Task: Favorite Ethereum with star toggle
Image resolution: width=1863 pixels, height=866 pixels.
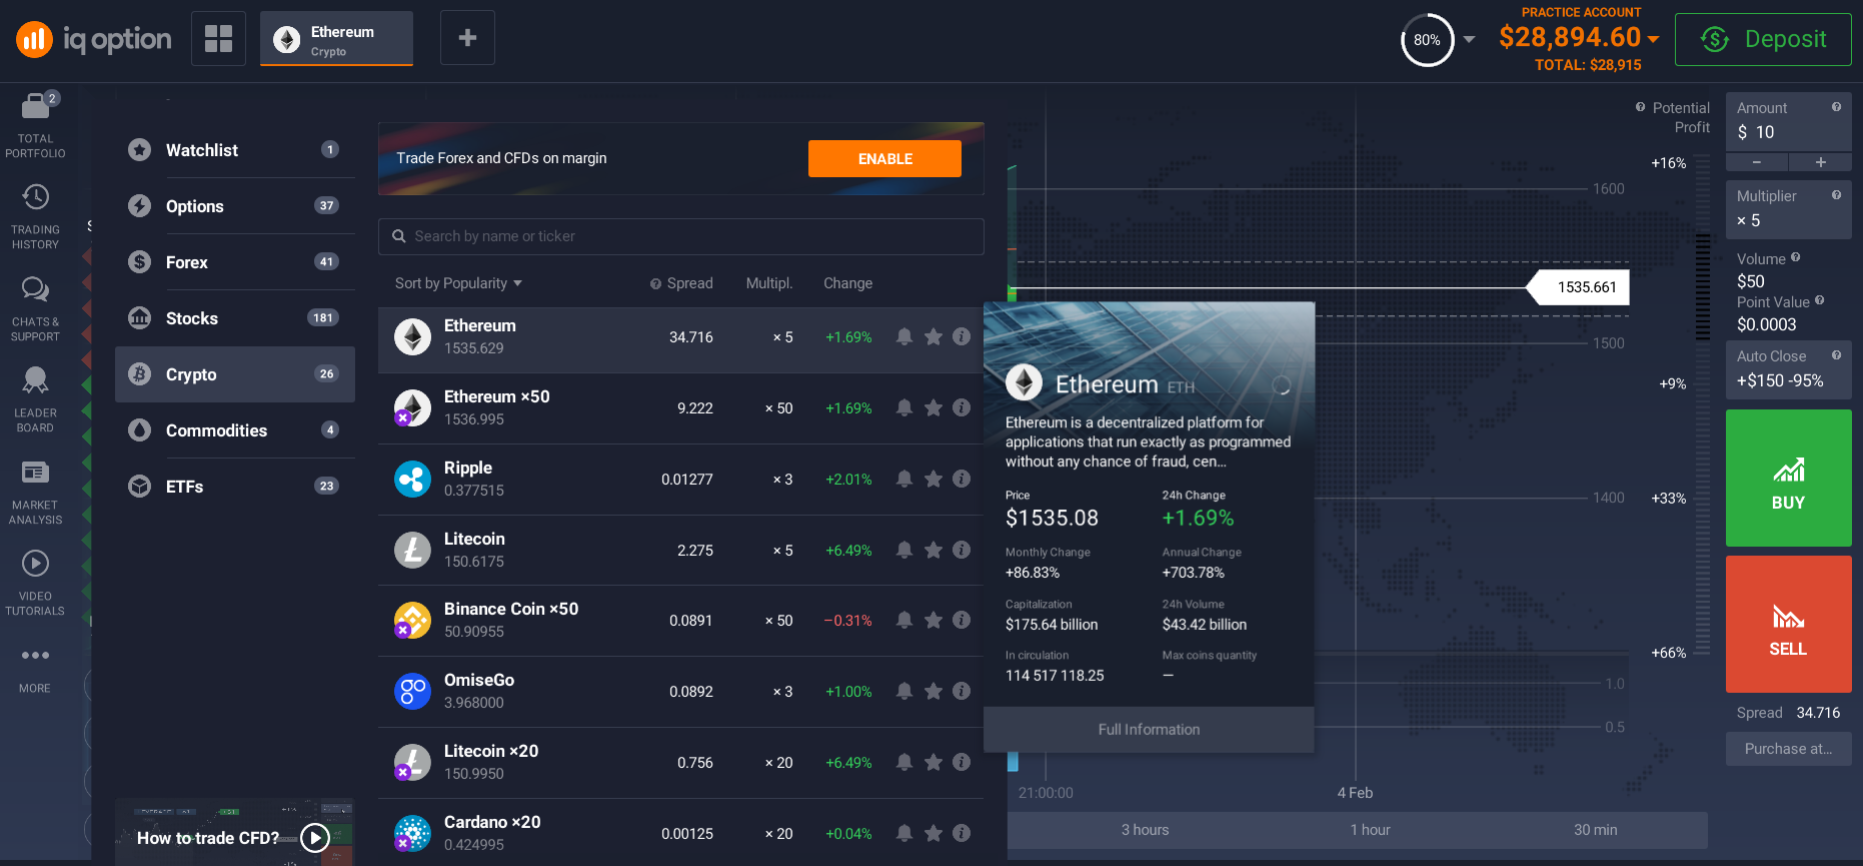Action: pos(933,337)
